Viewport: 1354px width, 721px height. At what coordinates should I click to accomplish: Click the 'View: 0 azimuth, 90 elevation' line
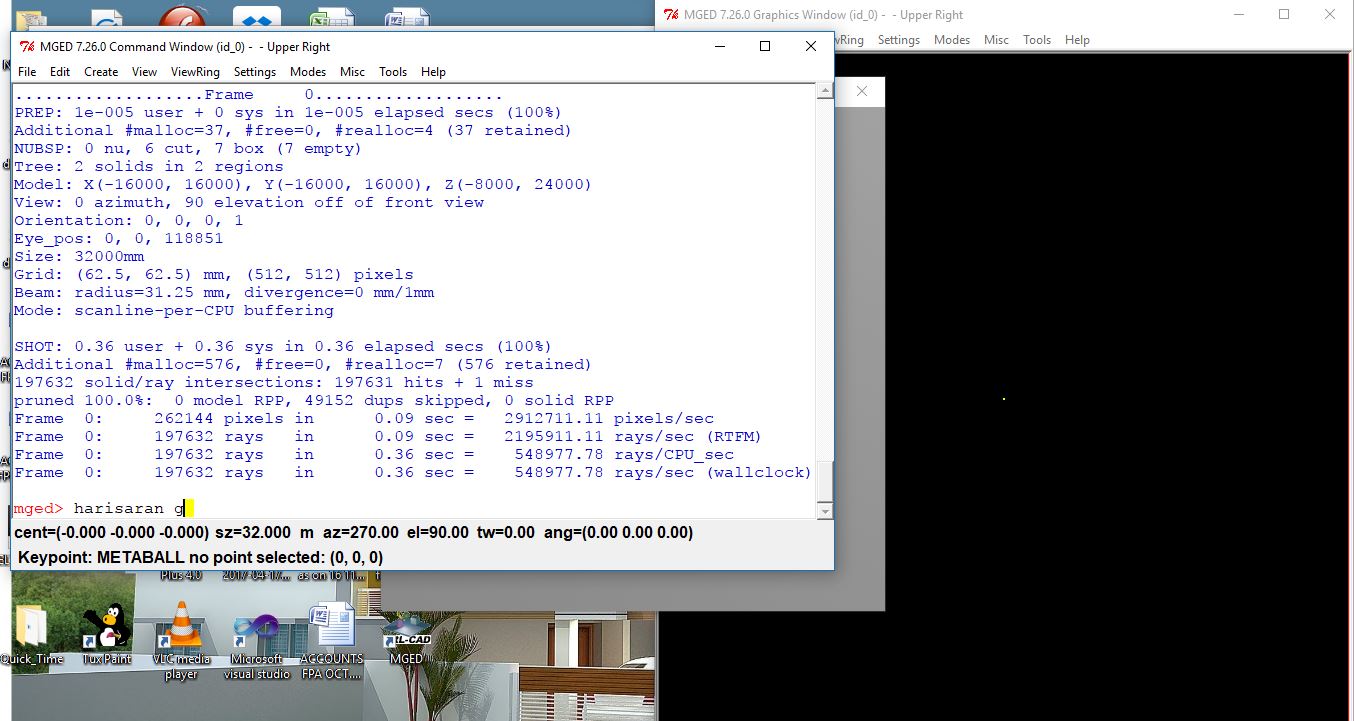tap(249, 202)
